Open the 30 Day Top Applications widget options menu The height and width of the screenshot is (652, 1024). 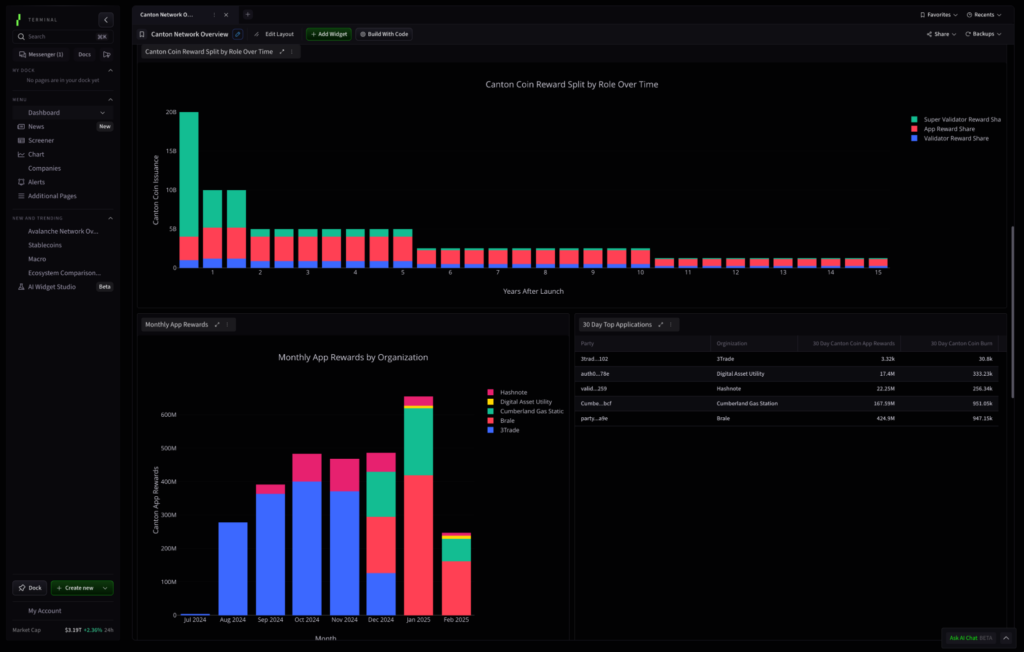coord(671,325)
